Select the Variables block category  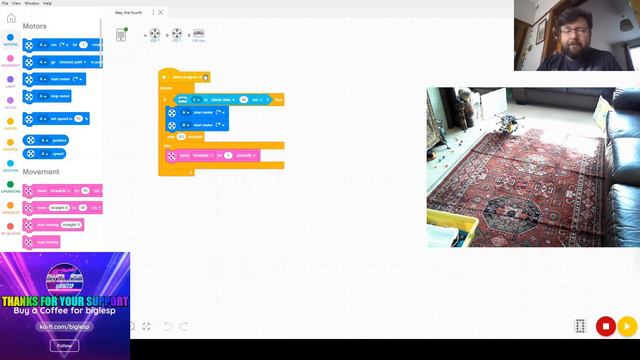coord(11,208)
